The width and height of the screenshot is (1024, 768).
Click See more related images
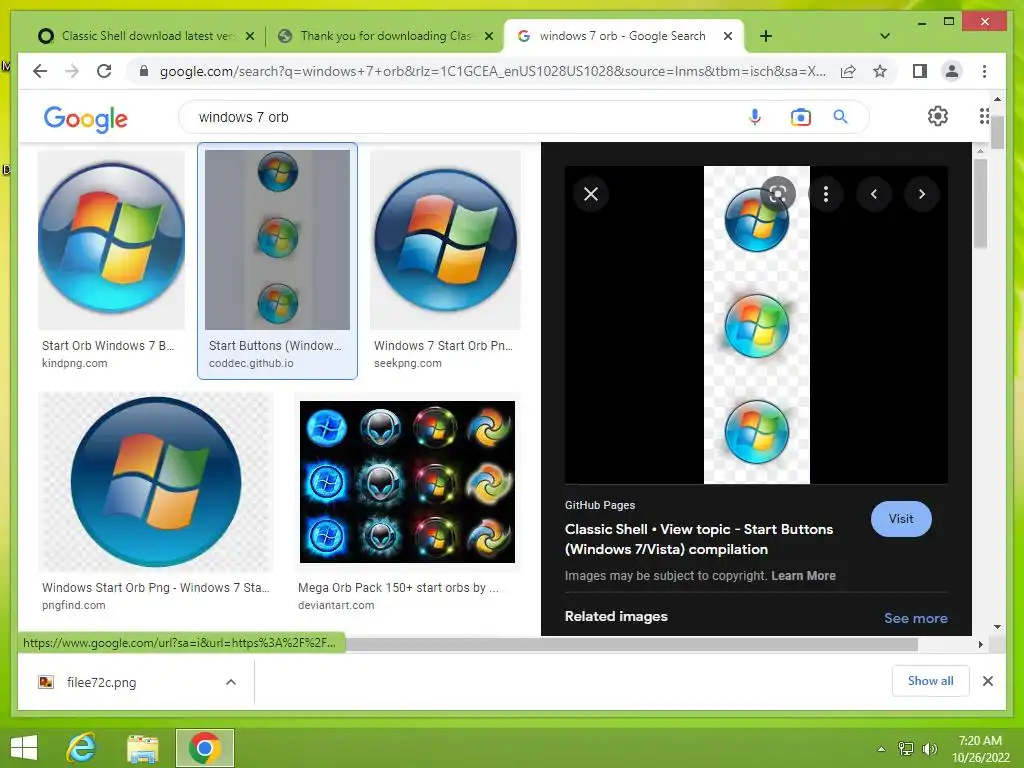pos(916,618)
